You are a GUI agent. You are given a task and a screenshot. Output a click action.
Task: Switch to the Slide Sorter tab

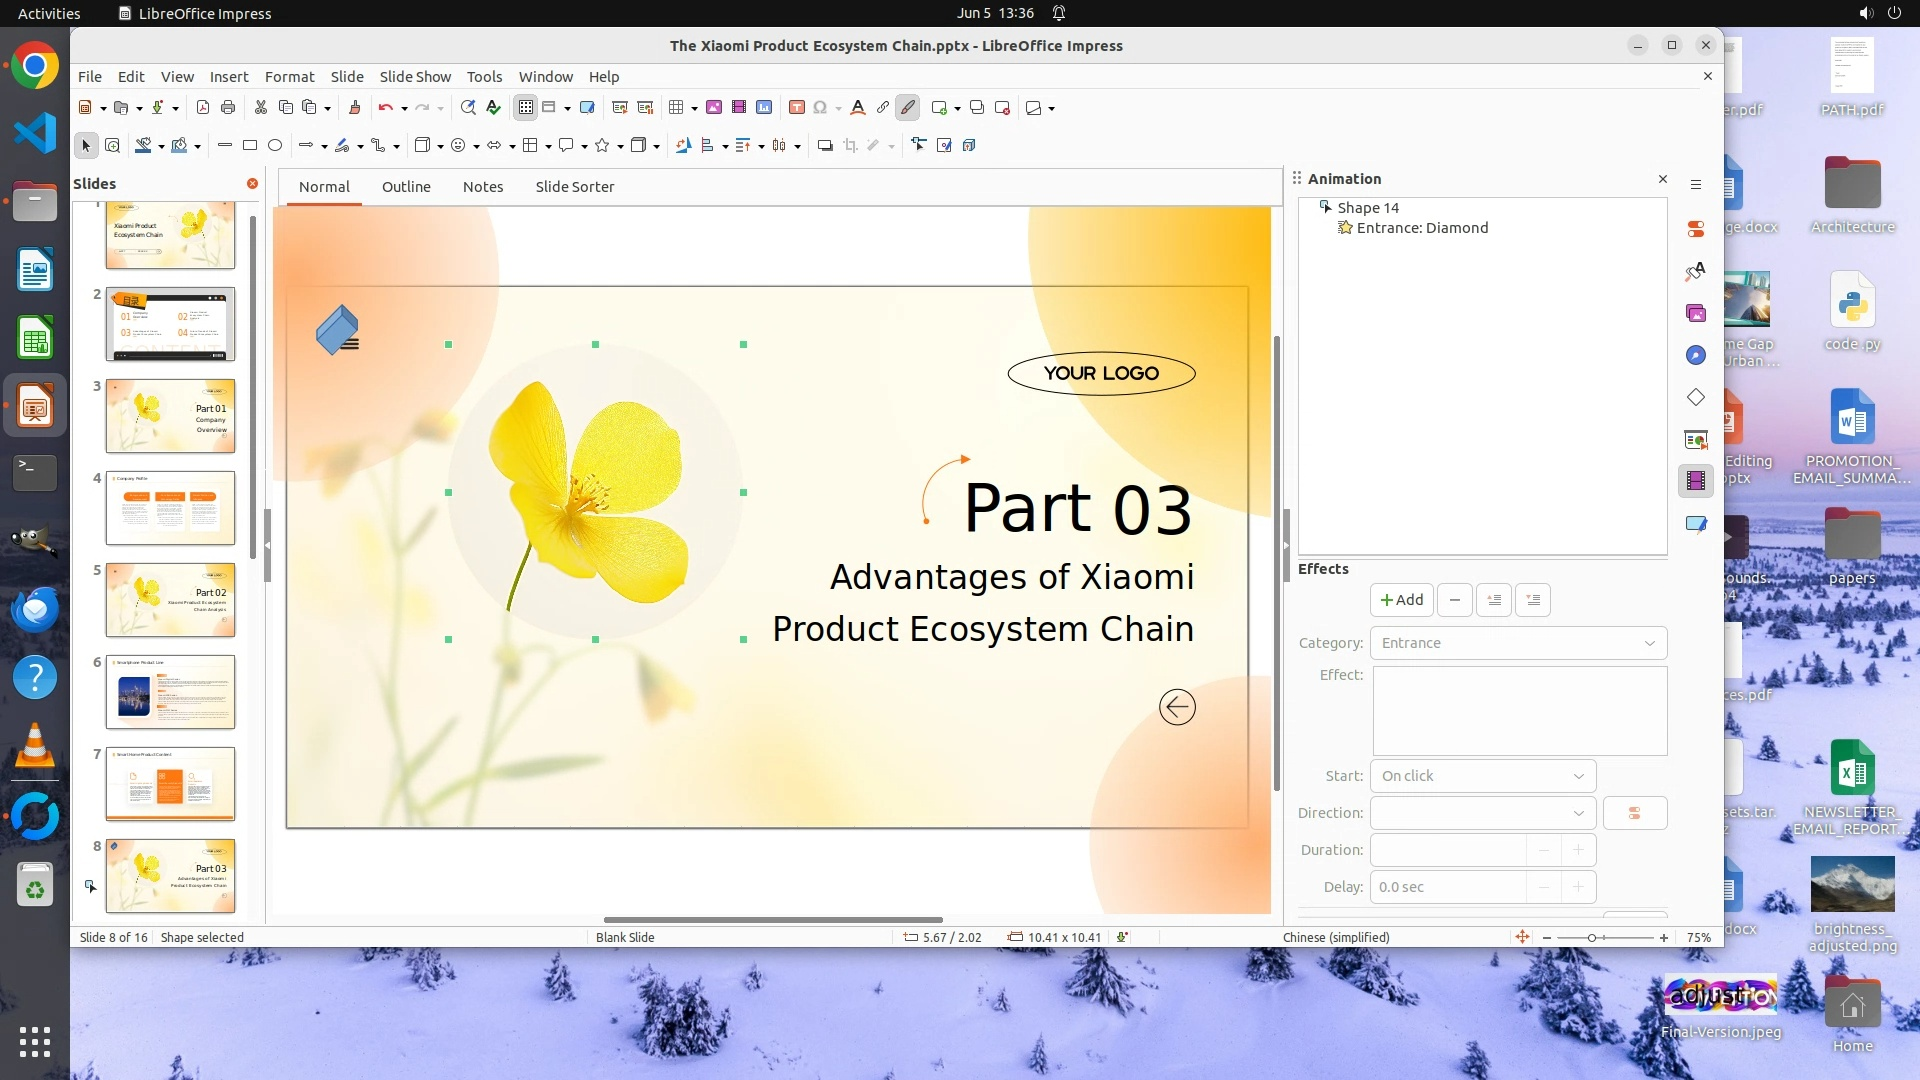(x=574, y=187)
